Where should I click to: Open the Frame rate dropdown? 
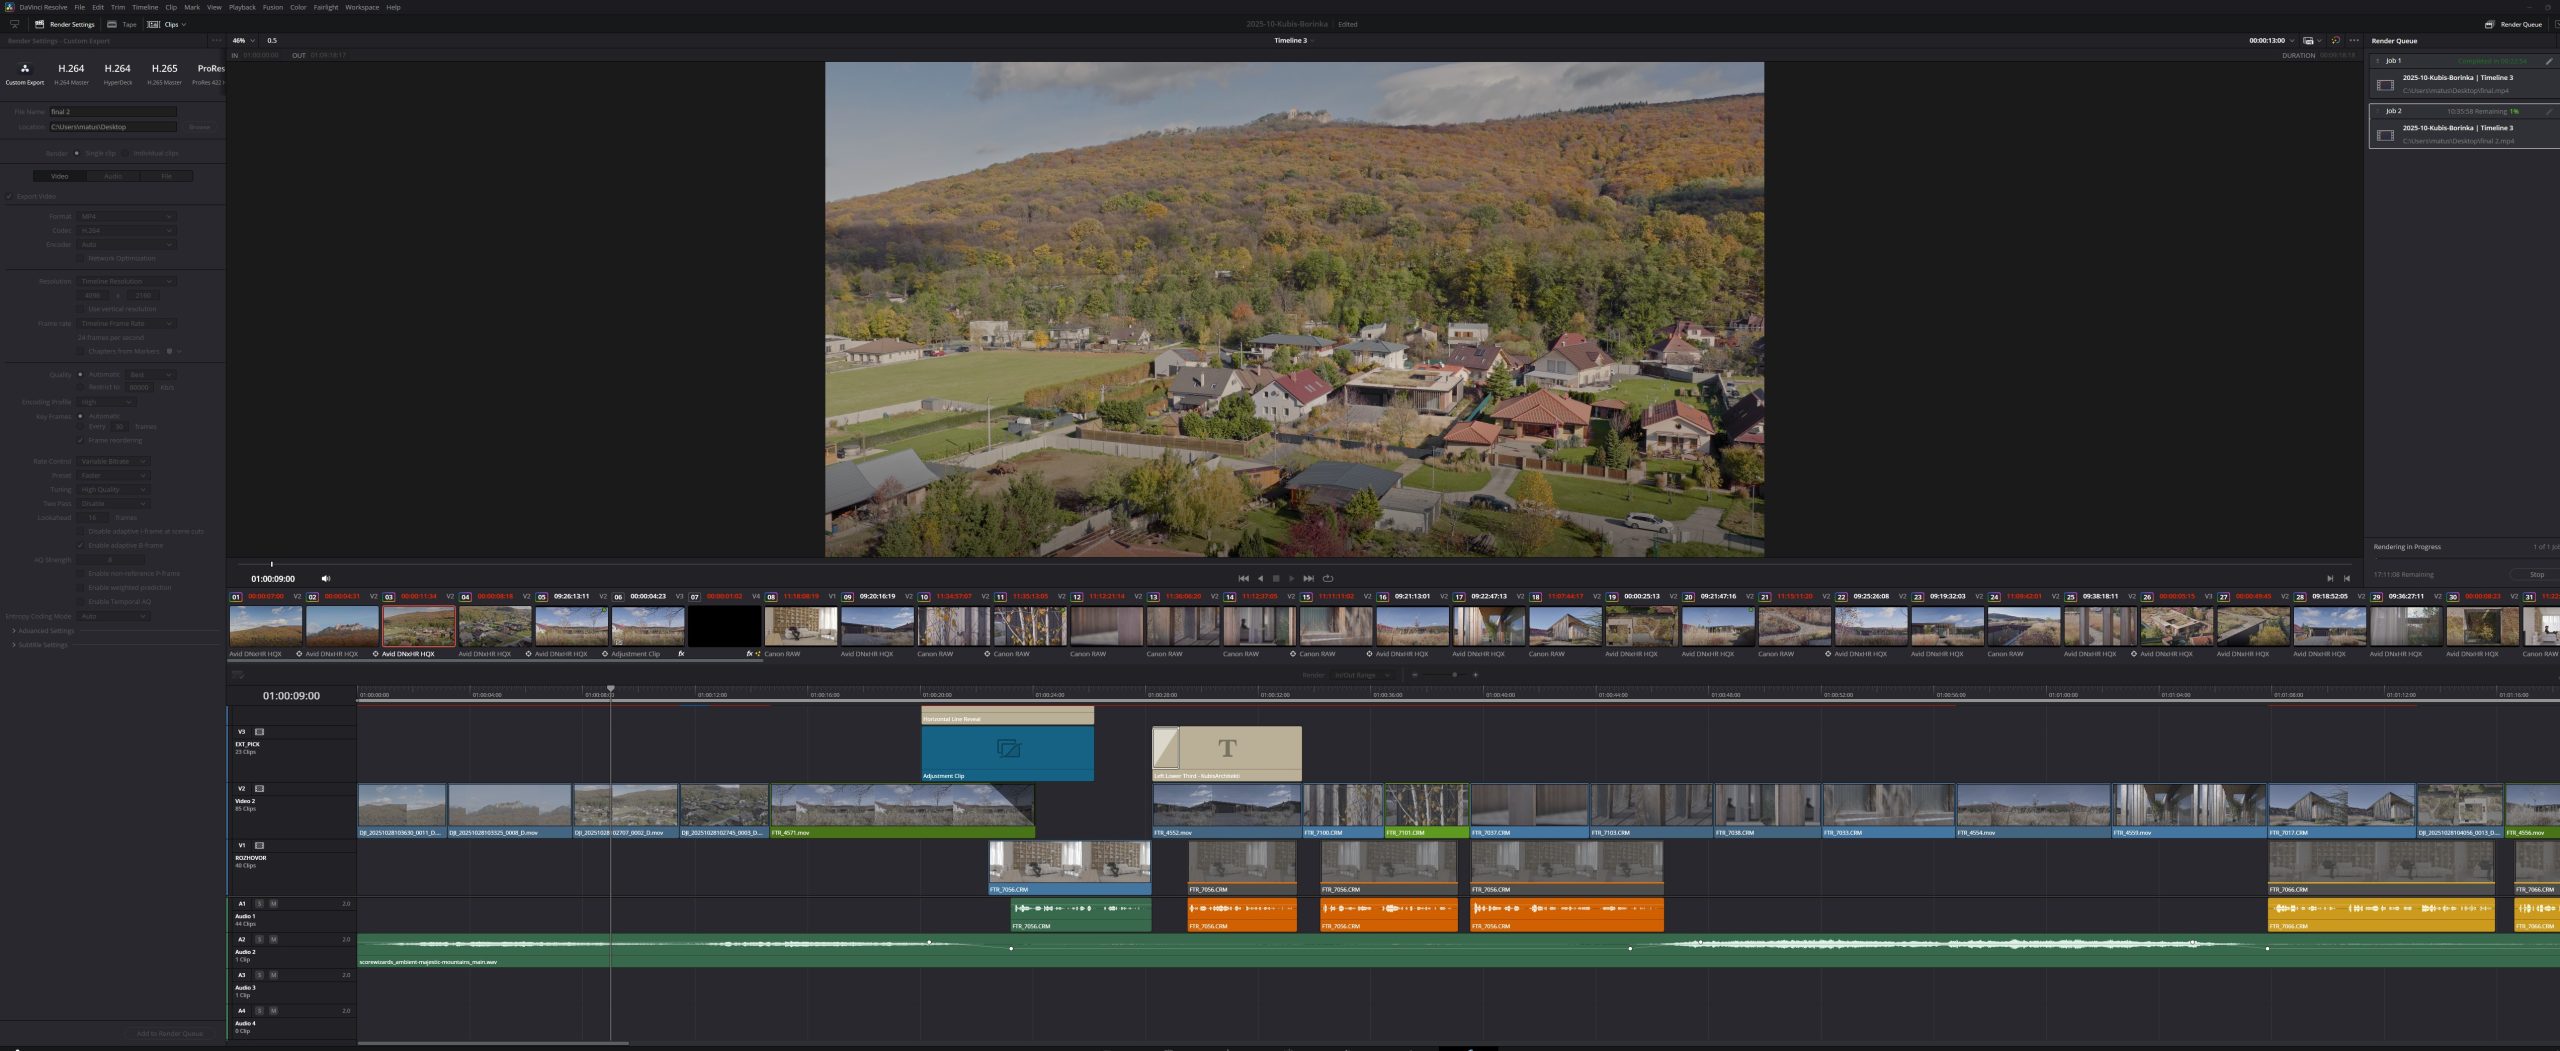click(126, 324)
